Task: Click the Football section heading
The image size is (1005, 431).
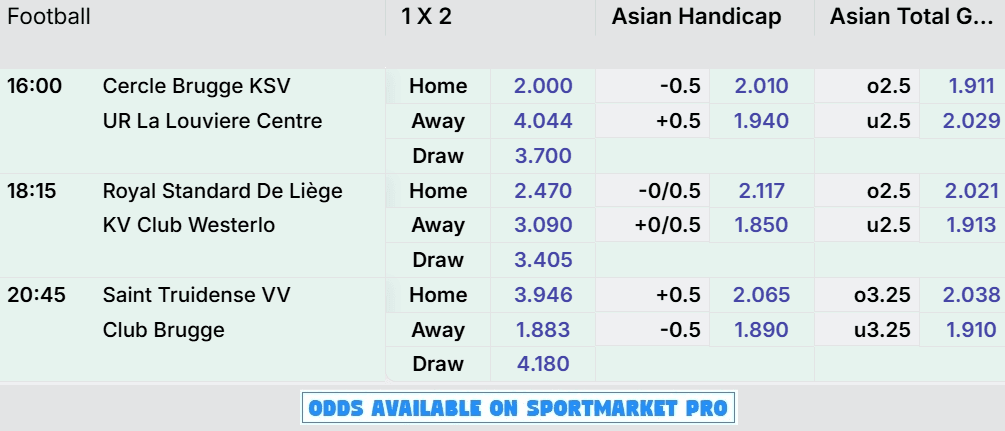Action: click(49, 17)
